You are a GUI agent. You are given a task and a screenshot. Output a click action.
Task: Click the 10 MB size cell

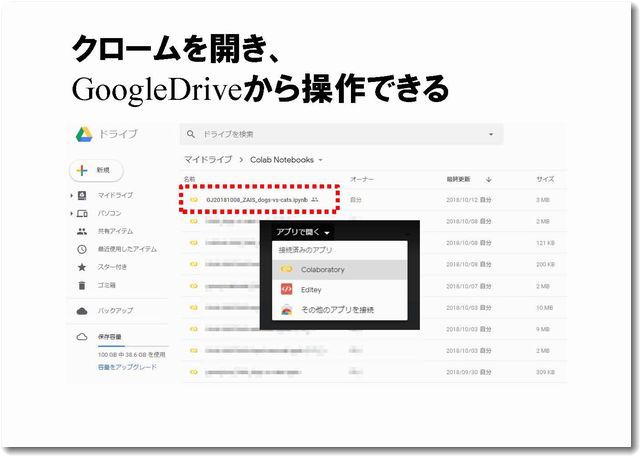pos(544,308)
